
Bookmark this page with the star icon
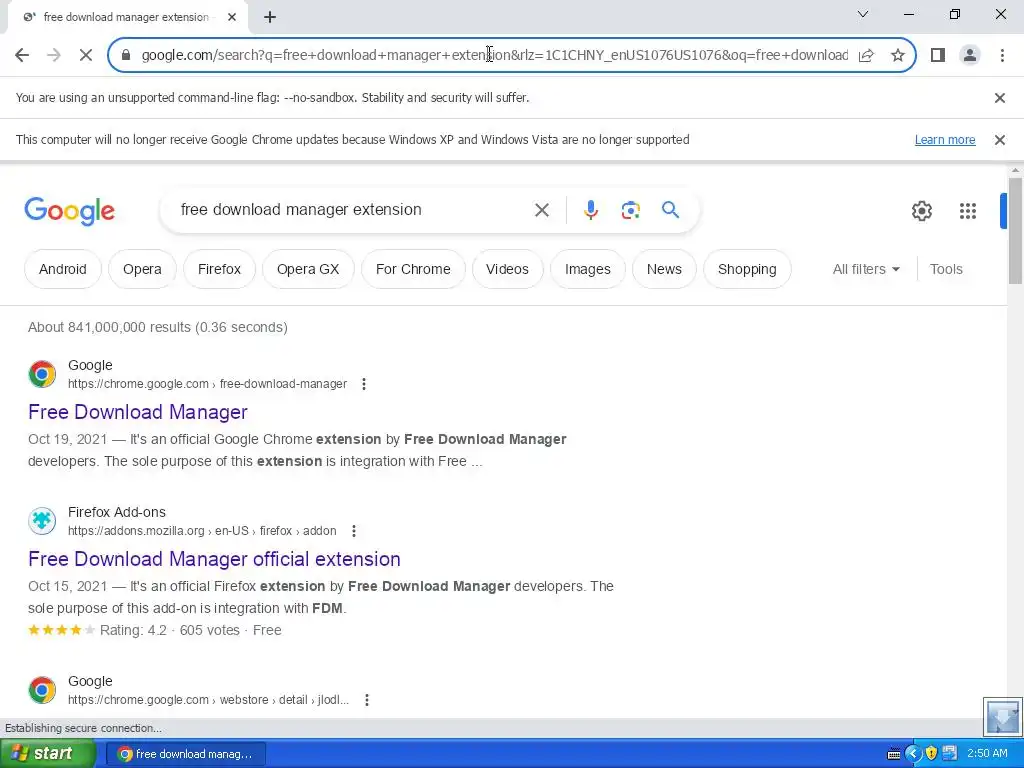click(x=898, y=55)
